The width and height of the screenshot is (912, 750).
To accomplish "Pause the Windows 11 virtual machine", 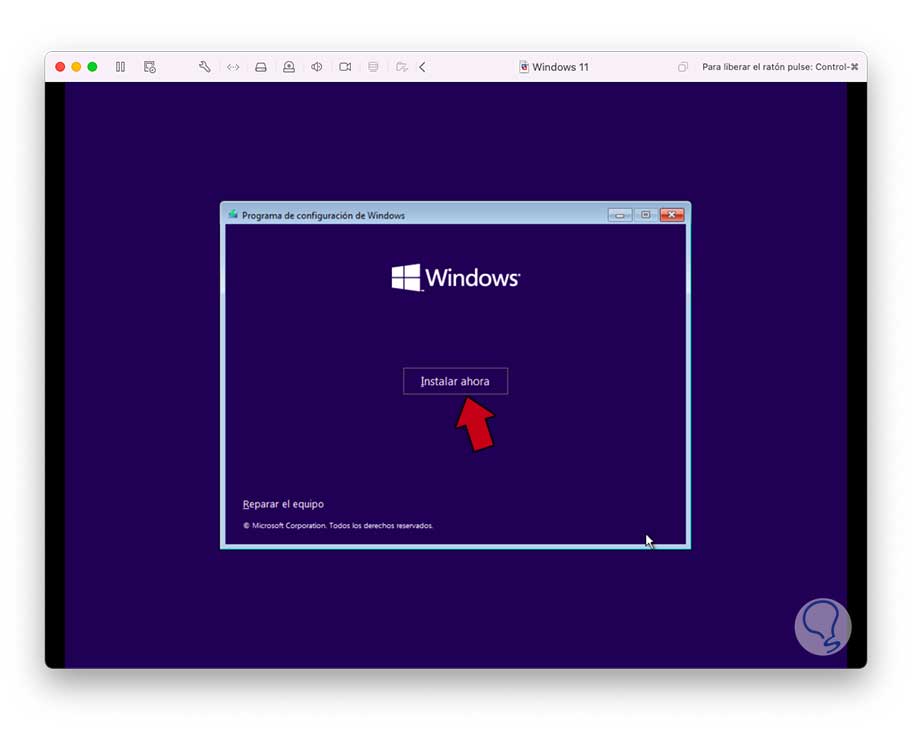I will click(x=120, y=67).
